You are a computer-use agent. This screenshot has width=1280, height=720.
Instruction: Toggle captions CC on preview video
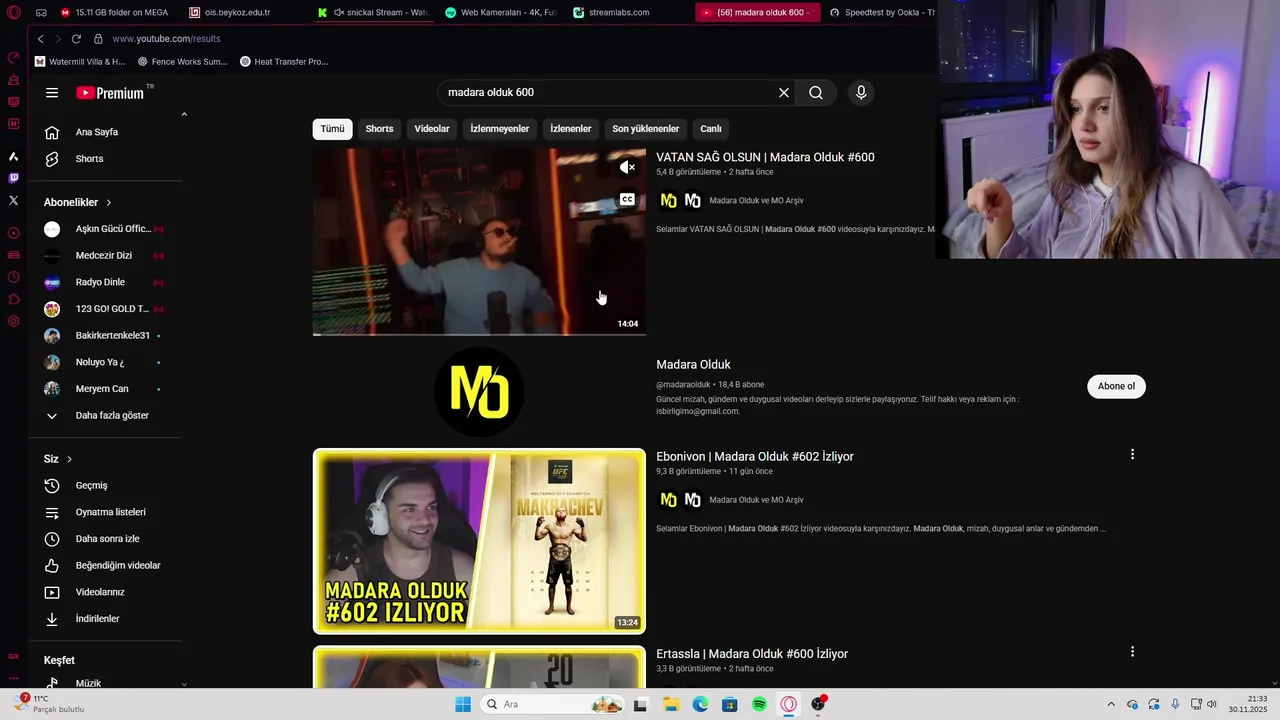pos(627,200)
